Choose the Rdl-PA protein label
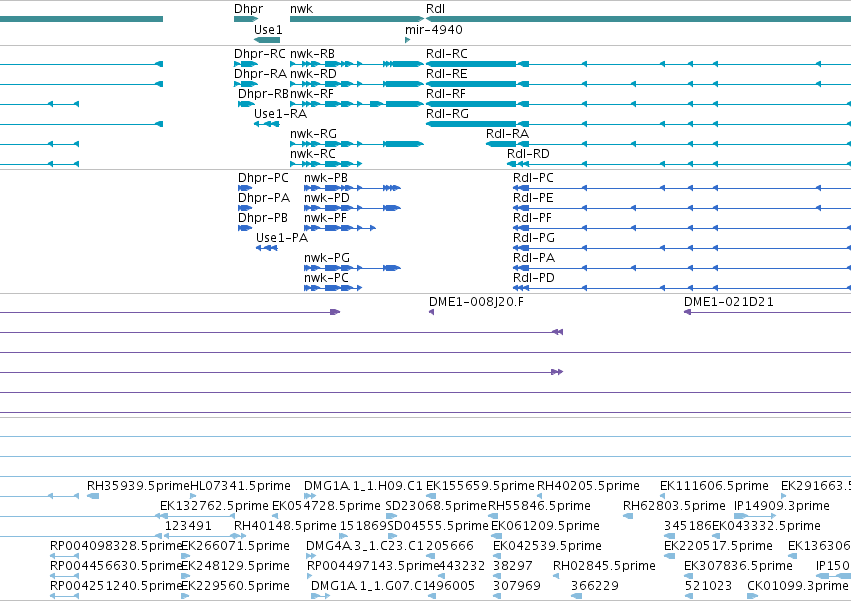851x601 pixels. click(x=534, y=258)
